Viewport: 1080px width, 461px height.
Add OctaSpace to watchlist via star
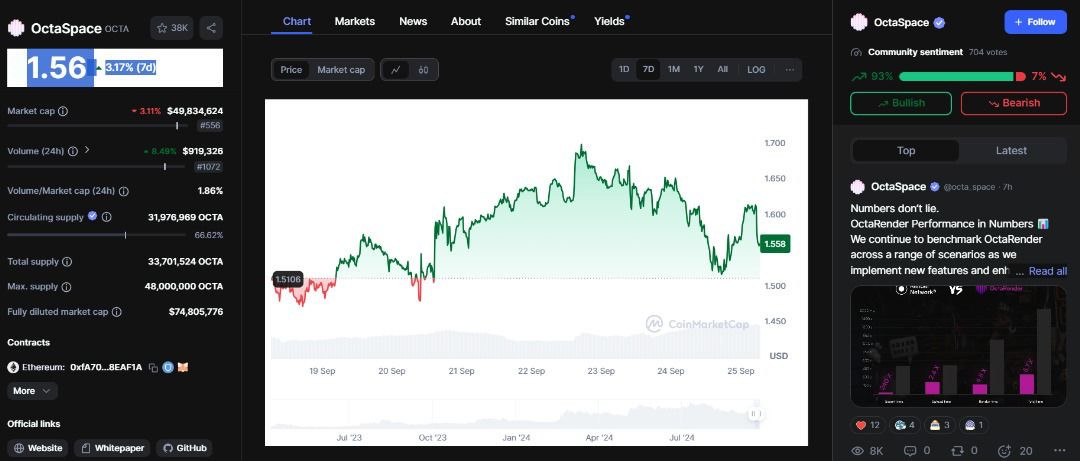point(172,28)
